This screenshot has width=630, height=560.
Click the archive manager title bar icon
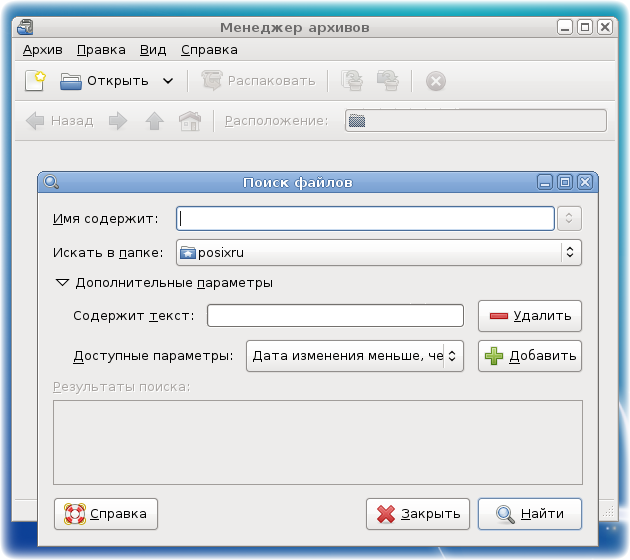coord(25,27)
